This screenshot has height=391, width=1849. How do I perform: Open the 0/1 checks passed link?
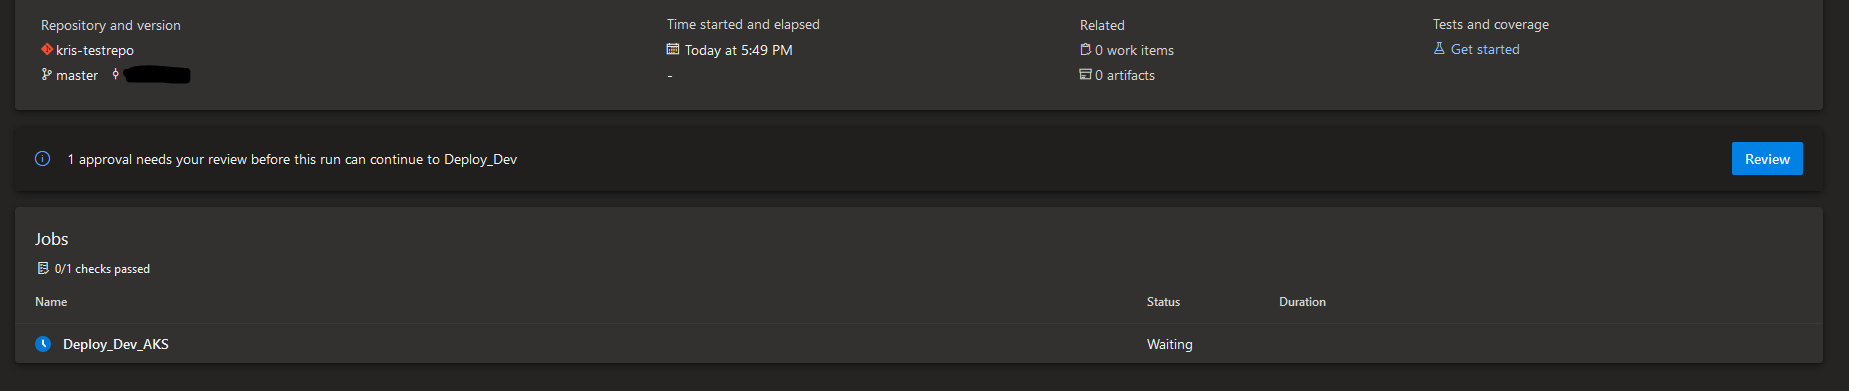tap(102, 269)
